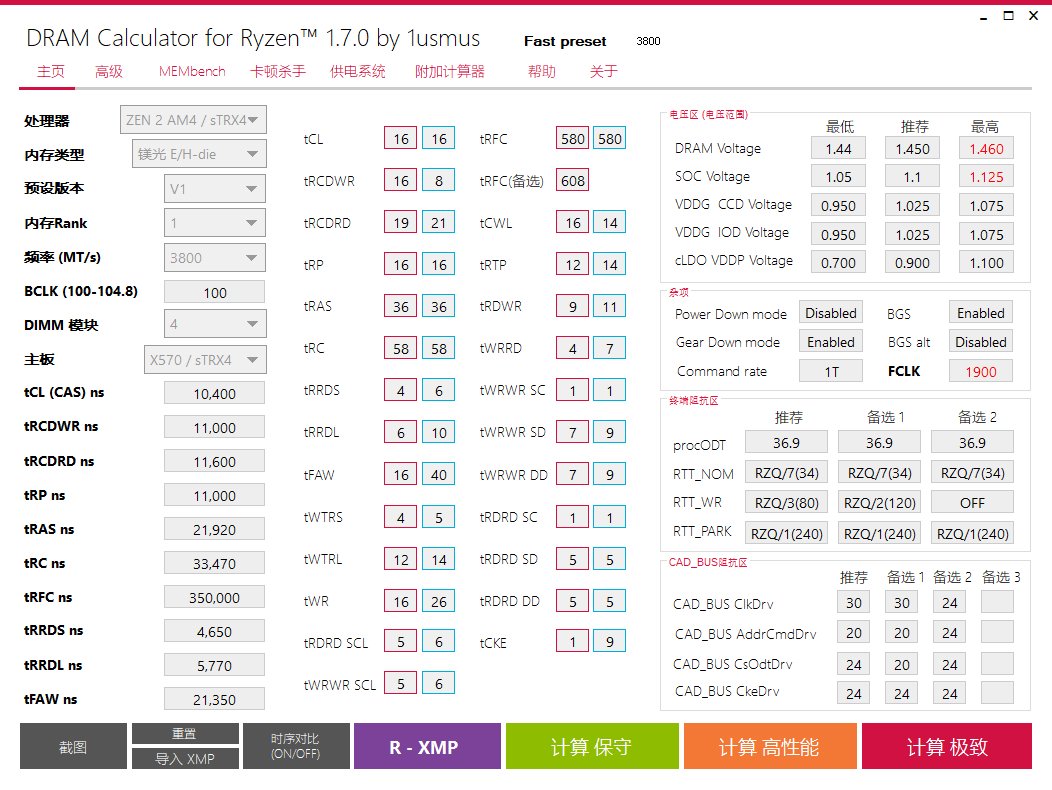
Task: Click the tFAW ns field showing 21,350
Action: coord(215,699)
